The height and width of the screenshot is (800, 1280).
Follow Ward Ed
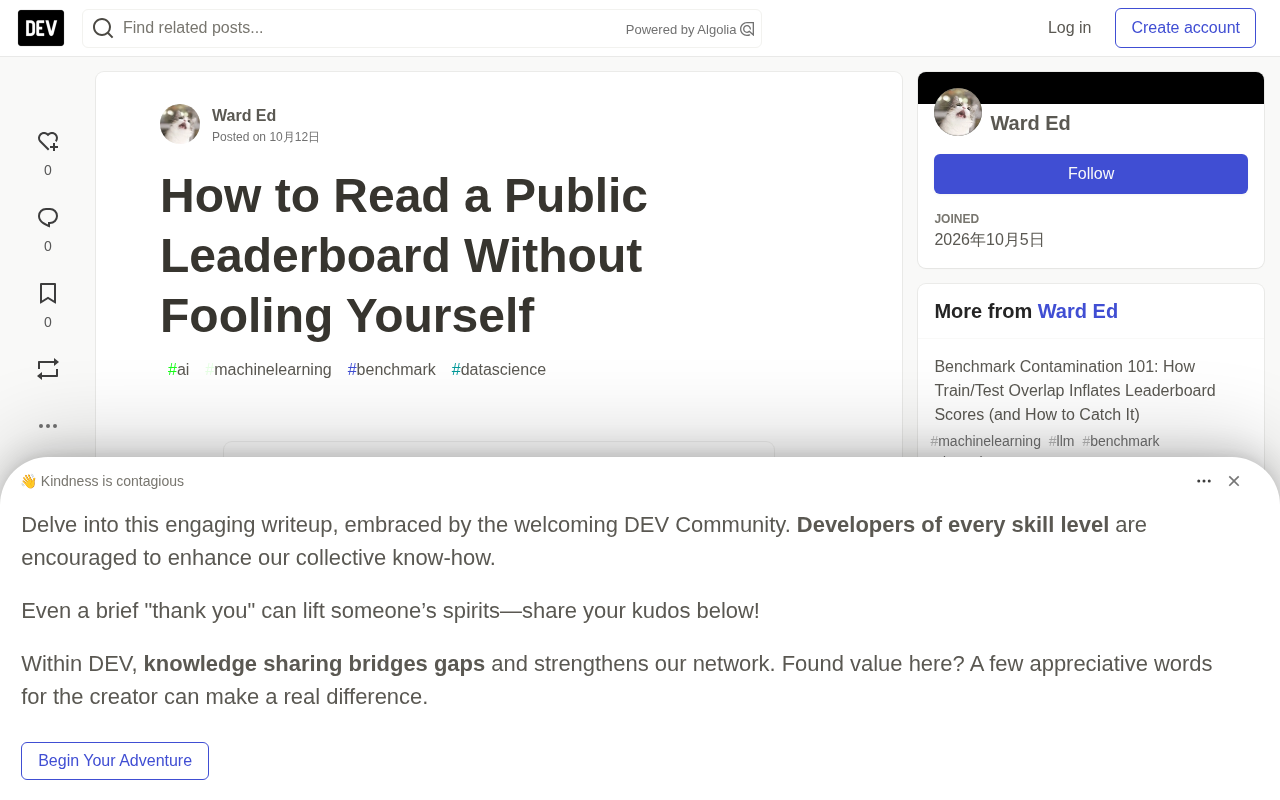tap(1091, 174)
